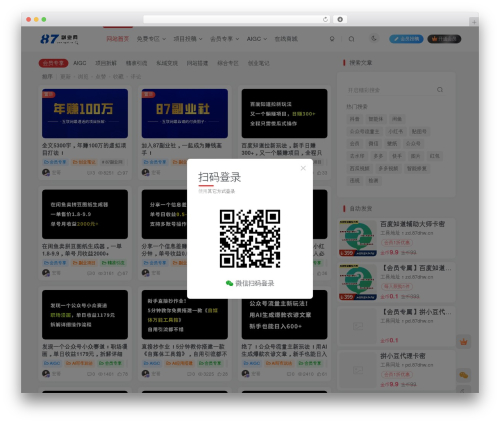Expand the AIGC dropdown in top navigation
Image resolution: width=500 pixels, height=423 pixels.
pos(257,39)
